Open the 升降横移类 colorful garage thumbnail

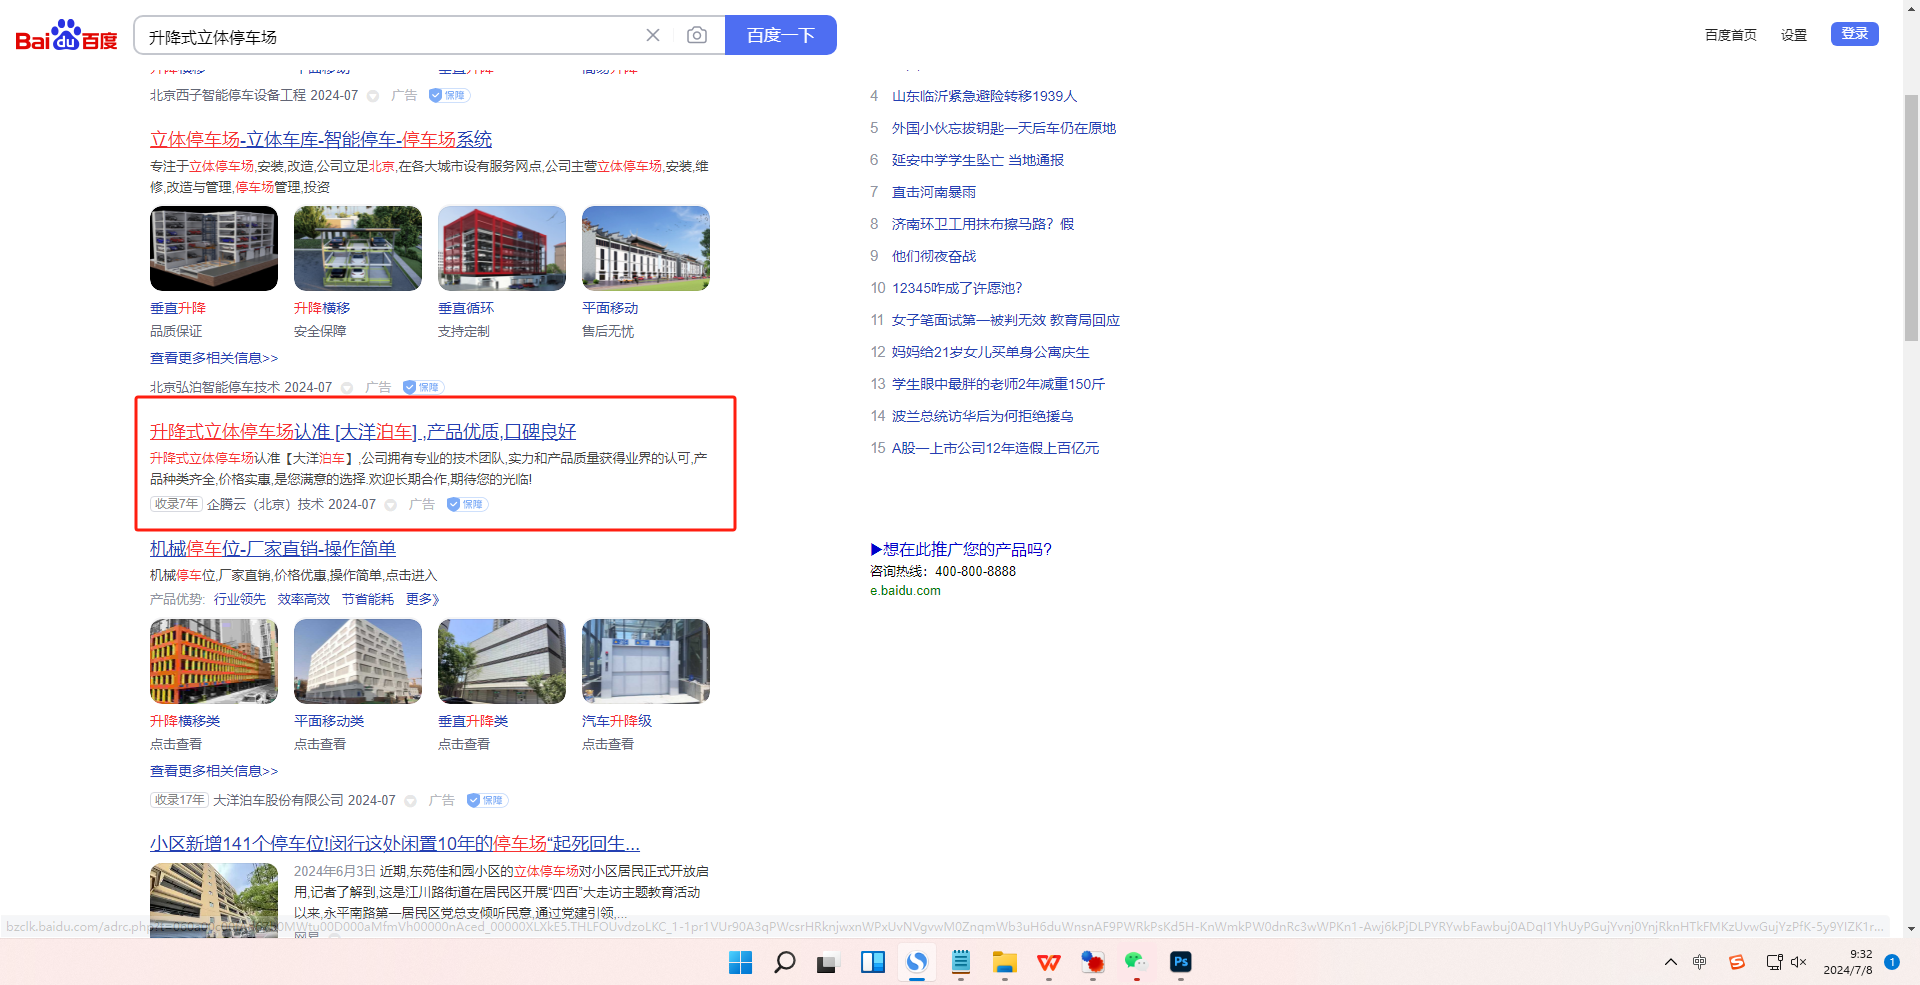click(214, 661)
